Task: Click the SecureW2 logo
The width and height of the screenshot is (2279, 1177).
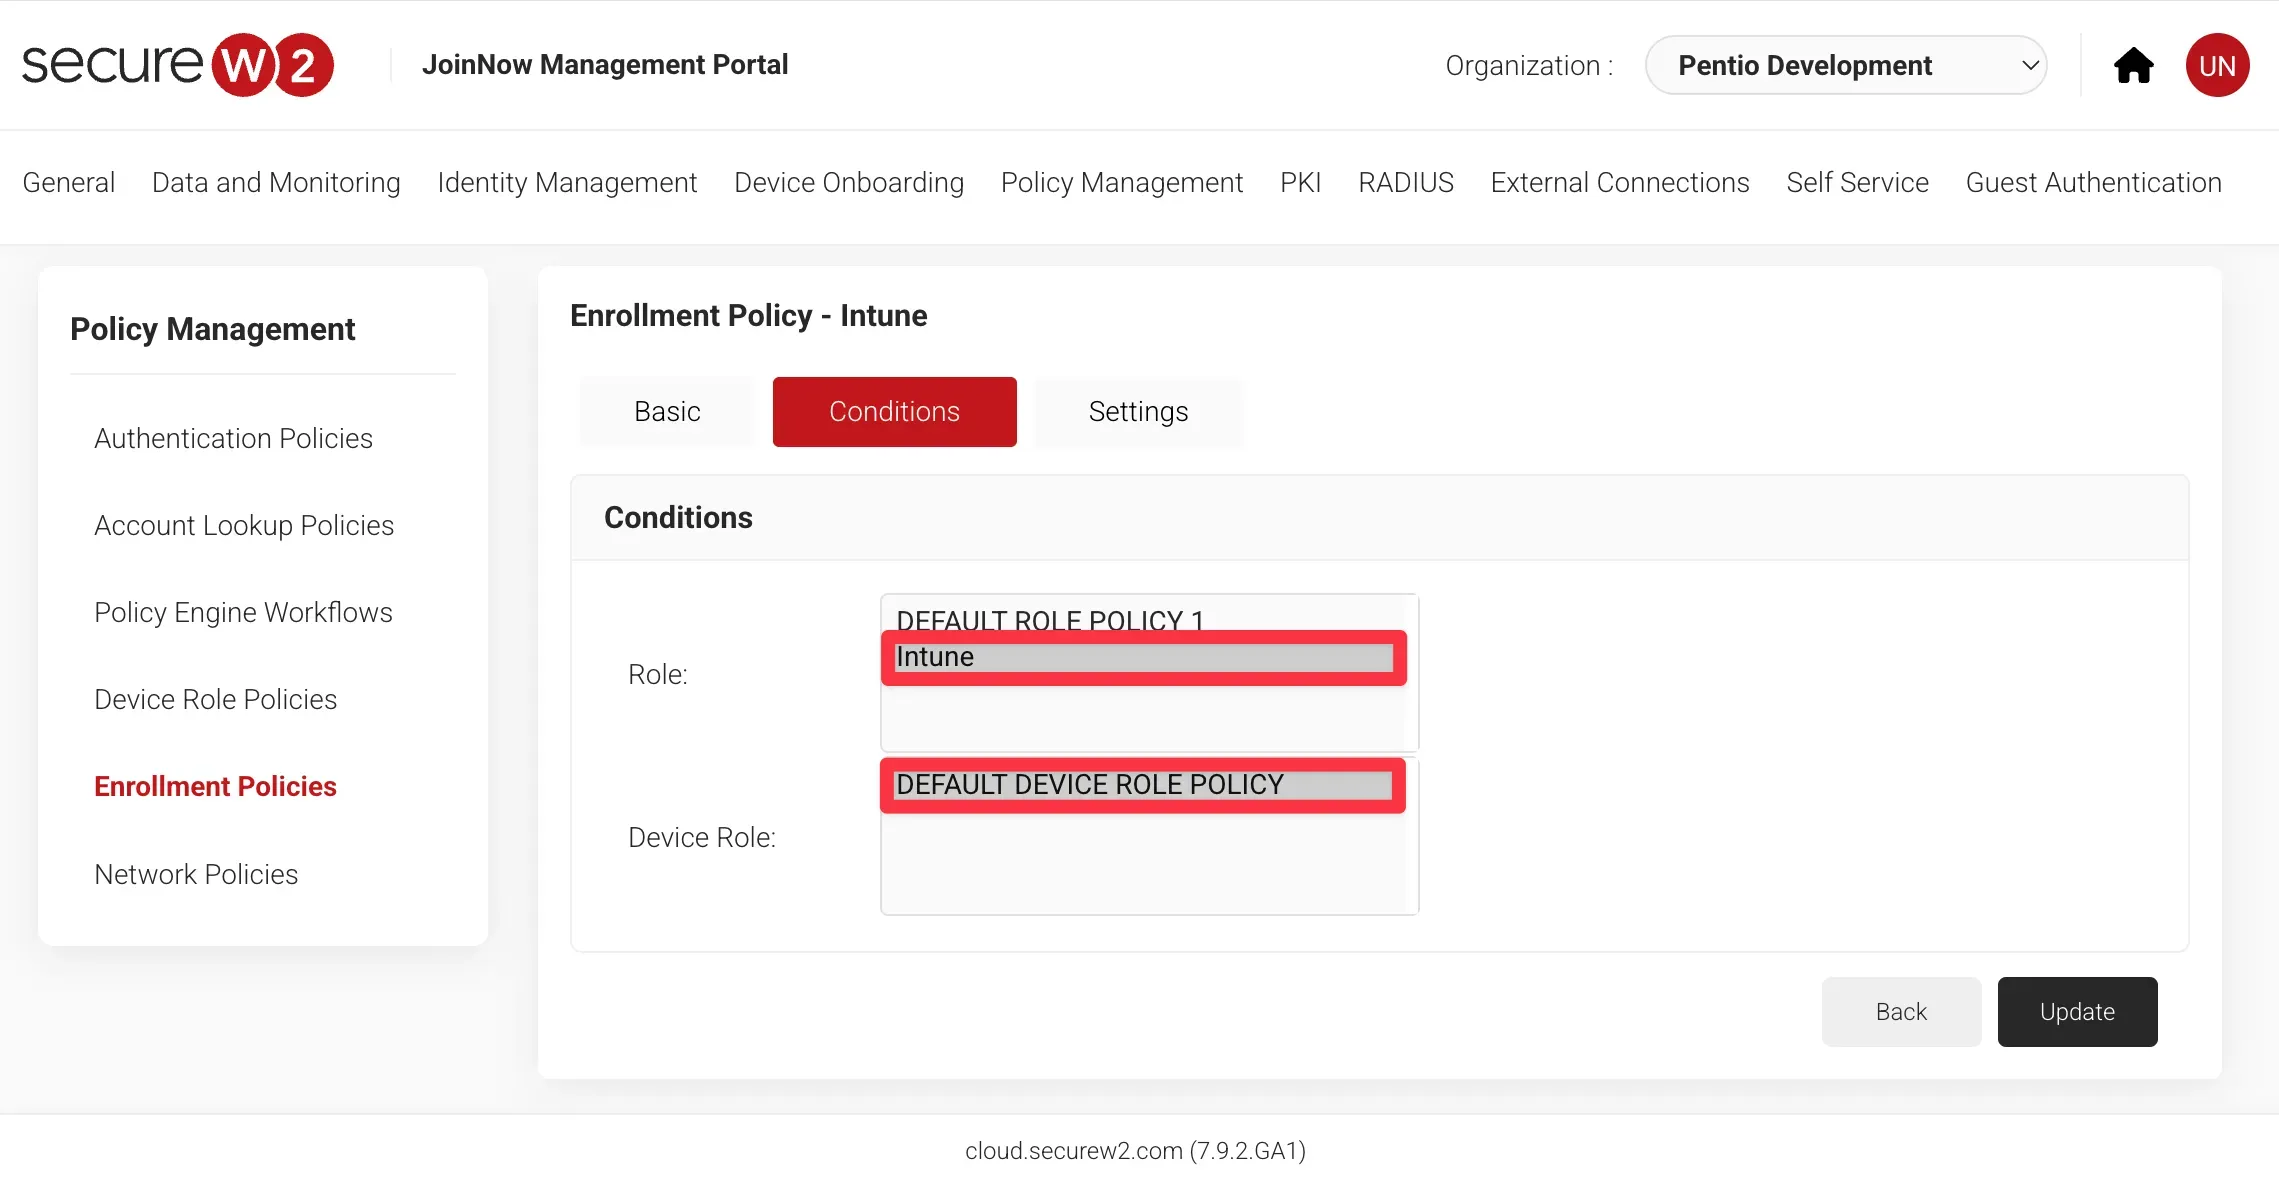Action: coord(178,65)
